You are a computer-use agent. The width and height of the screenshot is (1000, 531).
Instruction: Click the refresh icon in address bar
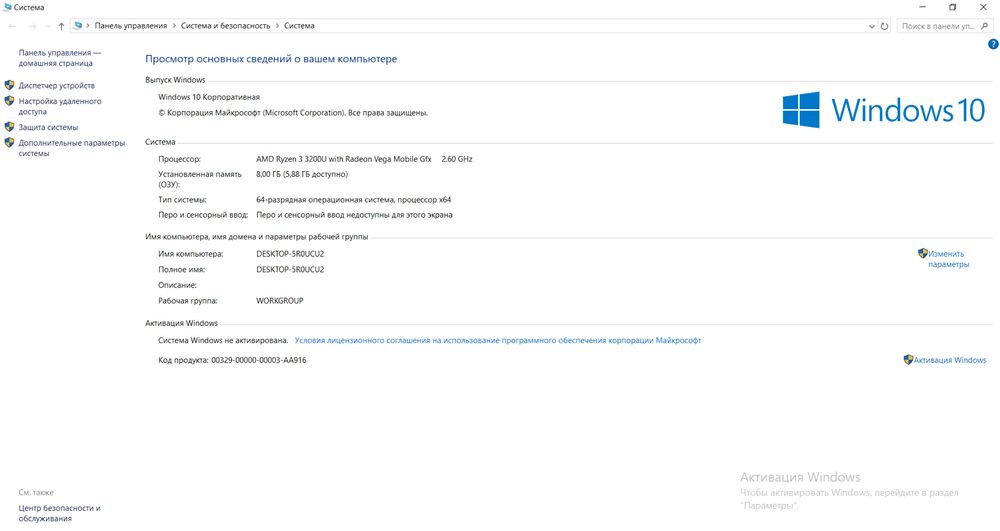click(x=885, y=26)
